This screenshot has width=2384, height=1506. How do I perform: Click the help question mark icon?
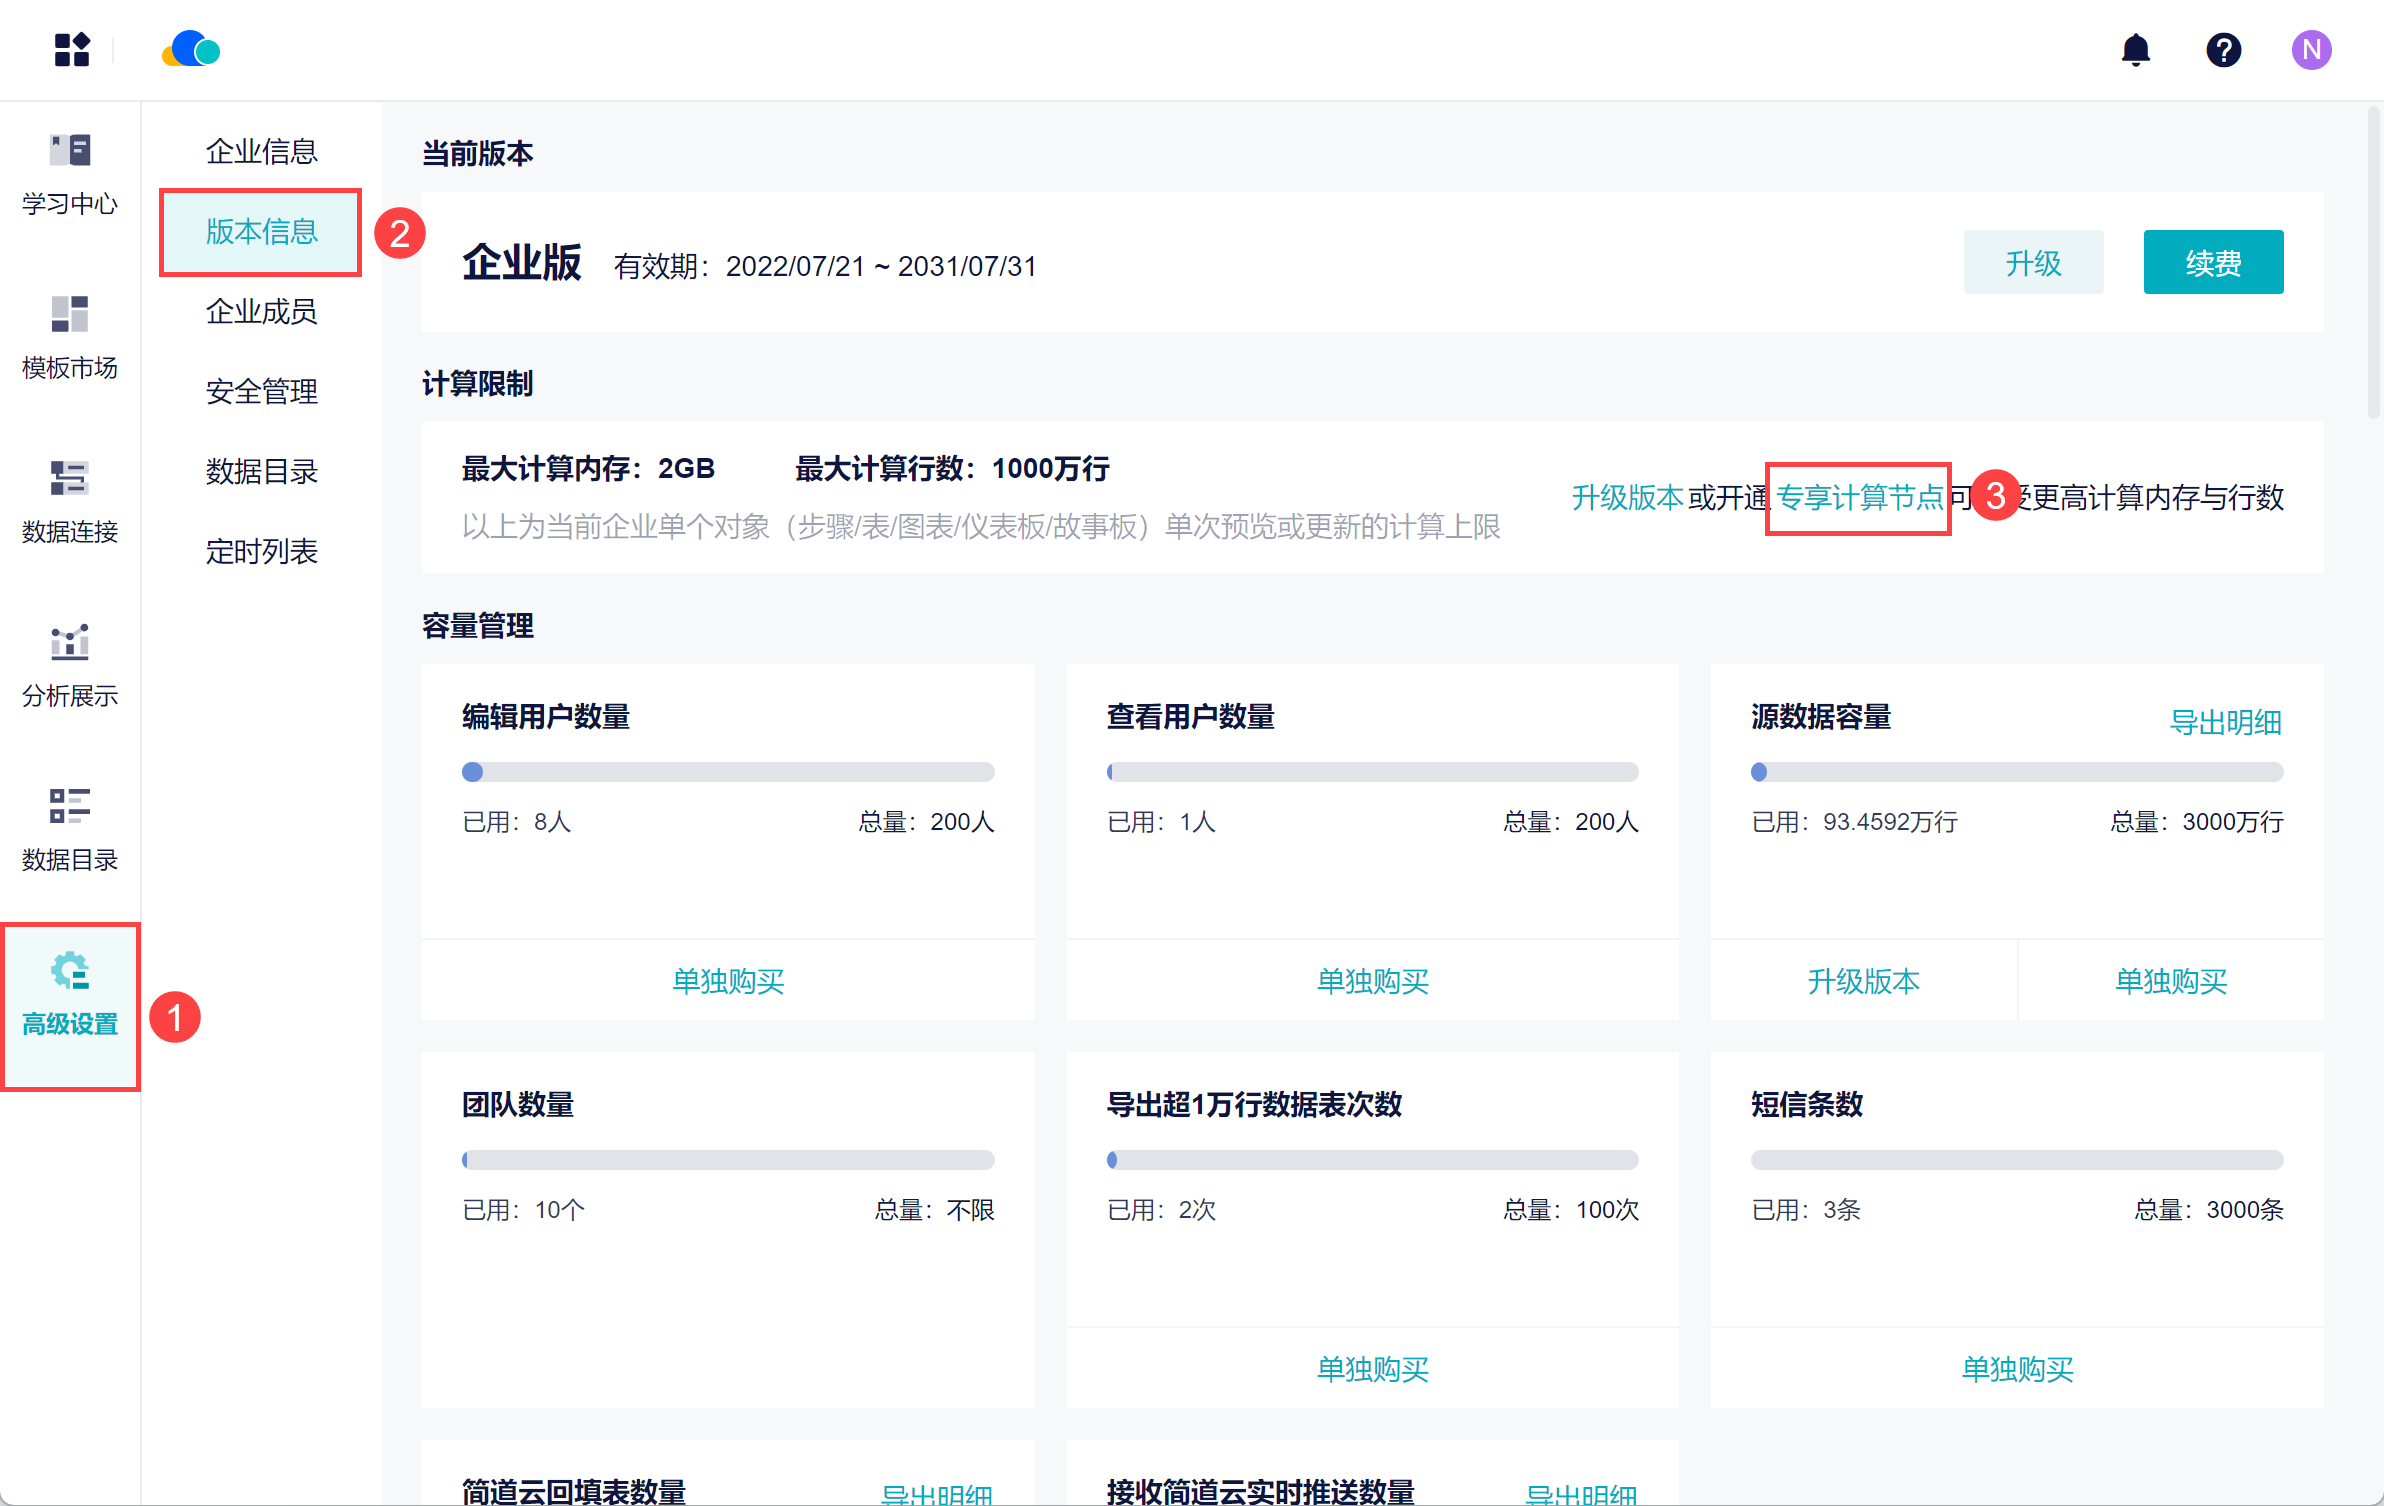(2223, 50)
